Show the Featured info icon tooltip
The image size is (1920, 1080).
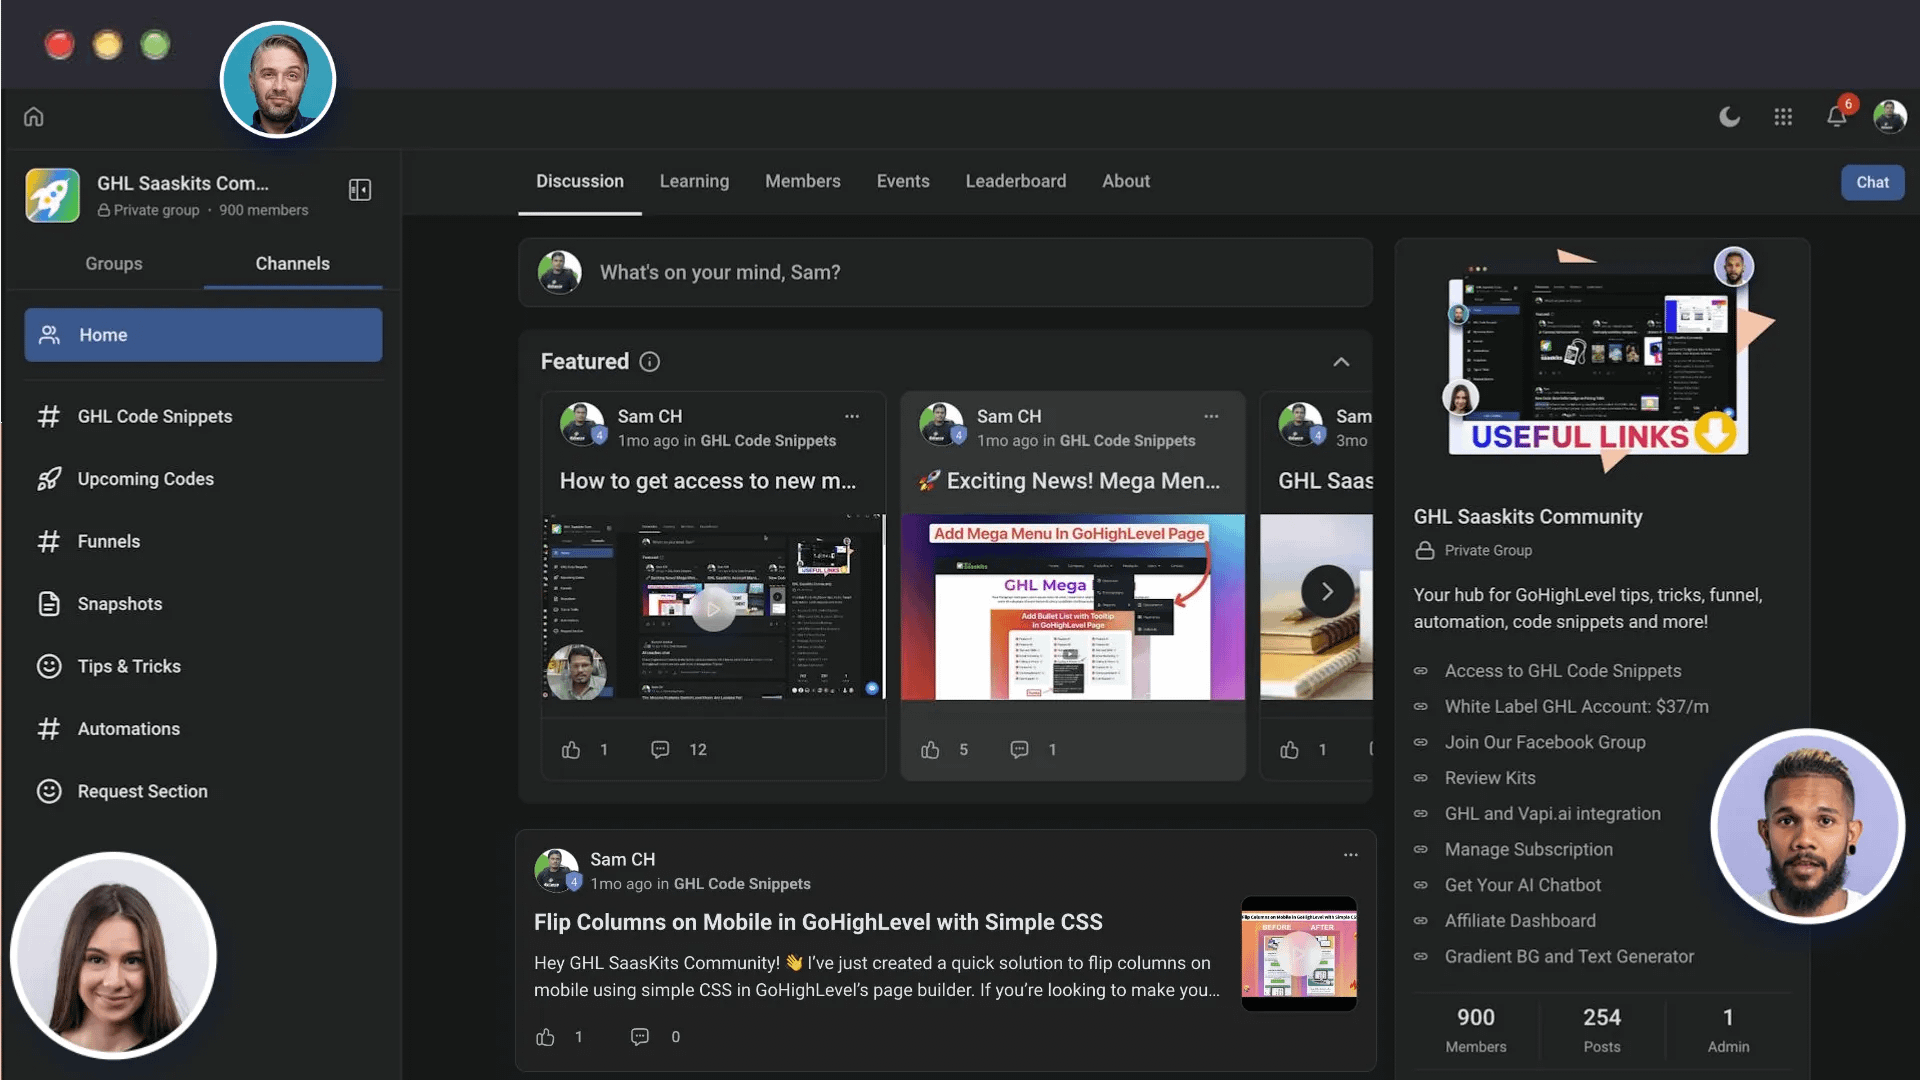pos(650,362)
